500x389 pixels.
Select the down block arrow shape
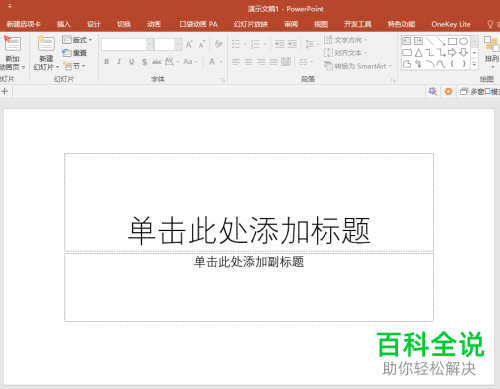[464, 52]
